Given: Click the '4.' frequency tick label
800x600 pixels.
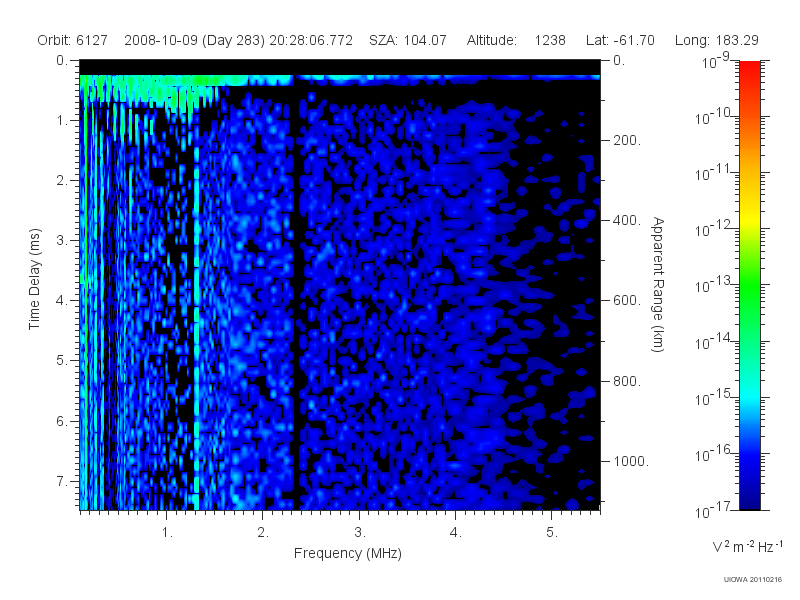Looking at the screenshot, I should [x=456, y=533].
